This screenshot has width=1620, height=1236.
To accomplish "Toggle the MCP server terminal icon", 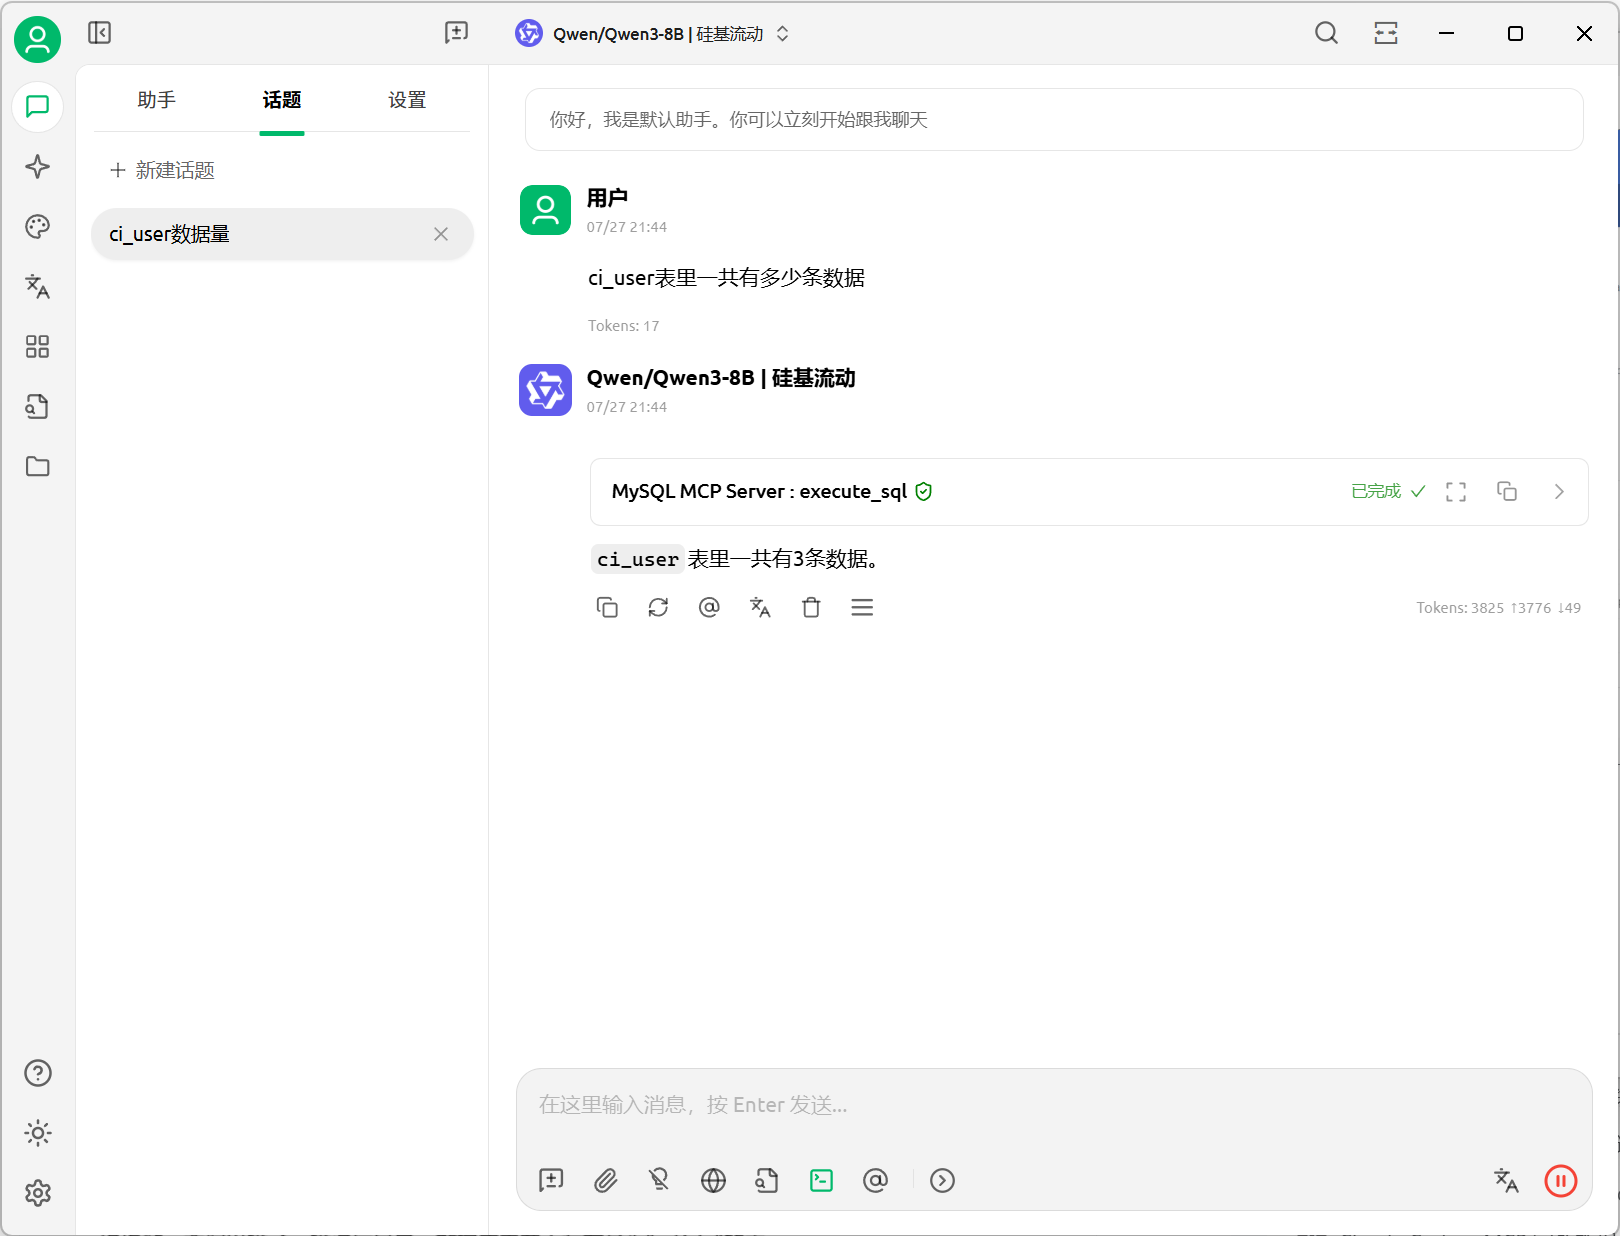I will coord(821,1181).
